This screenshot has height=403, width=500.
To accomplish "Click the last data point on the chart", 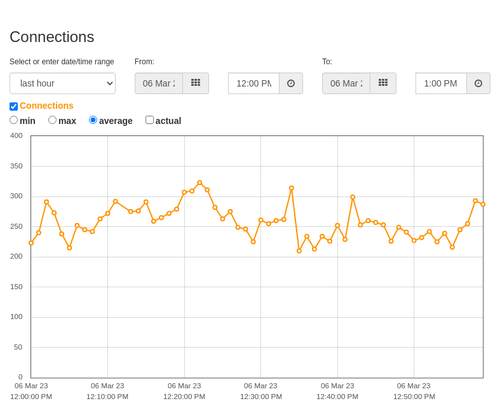I will [483, 204].
